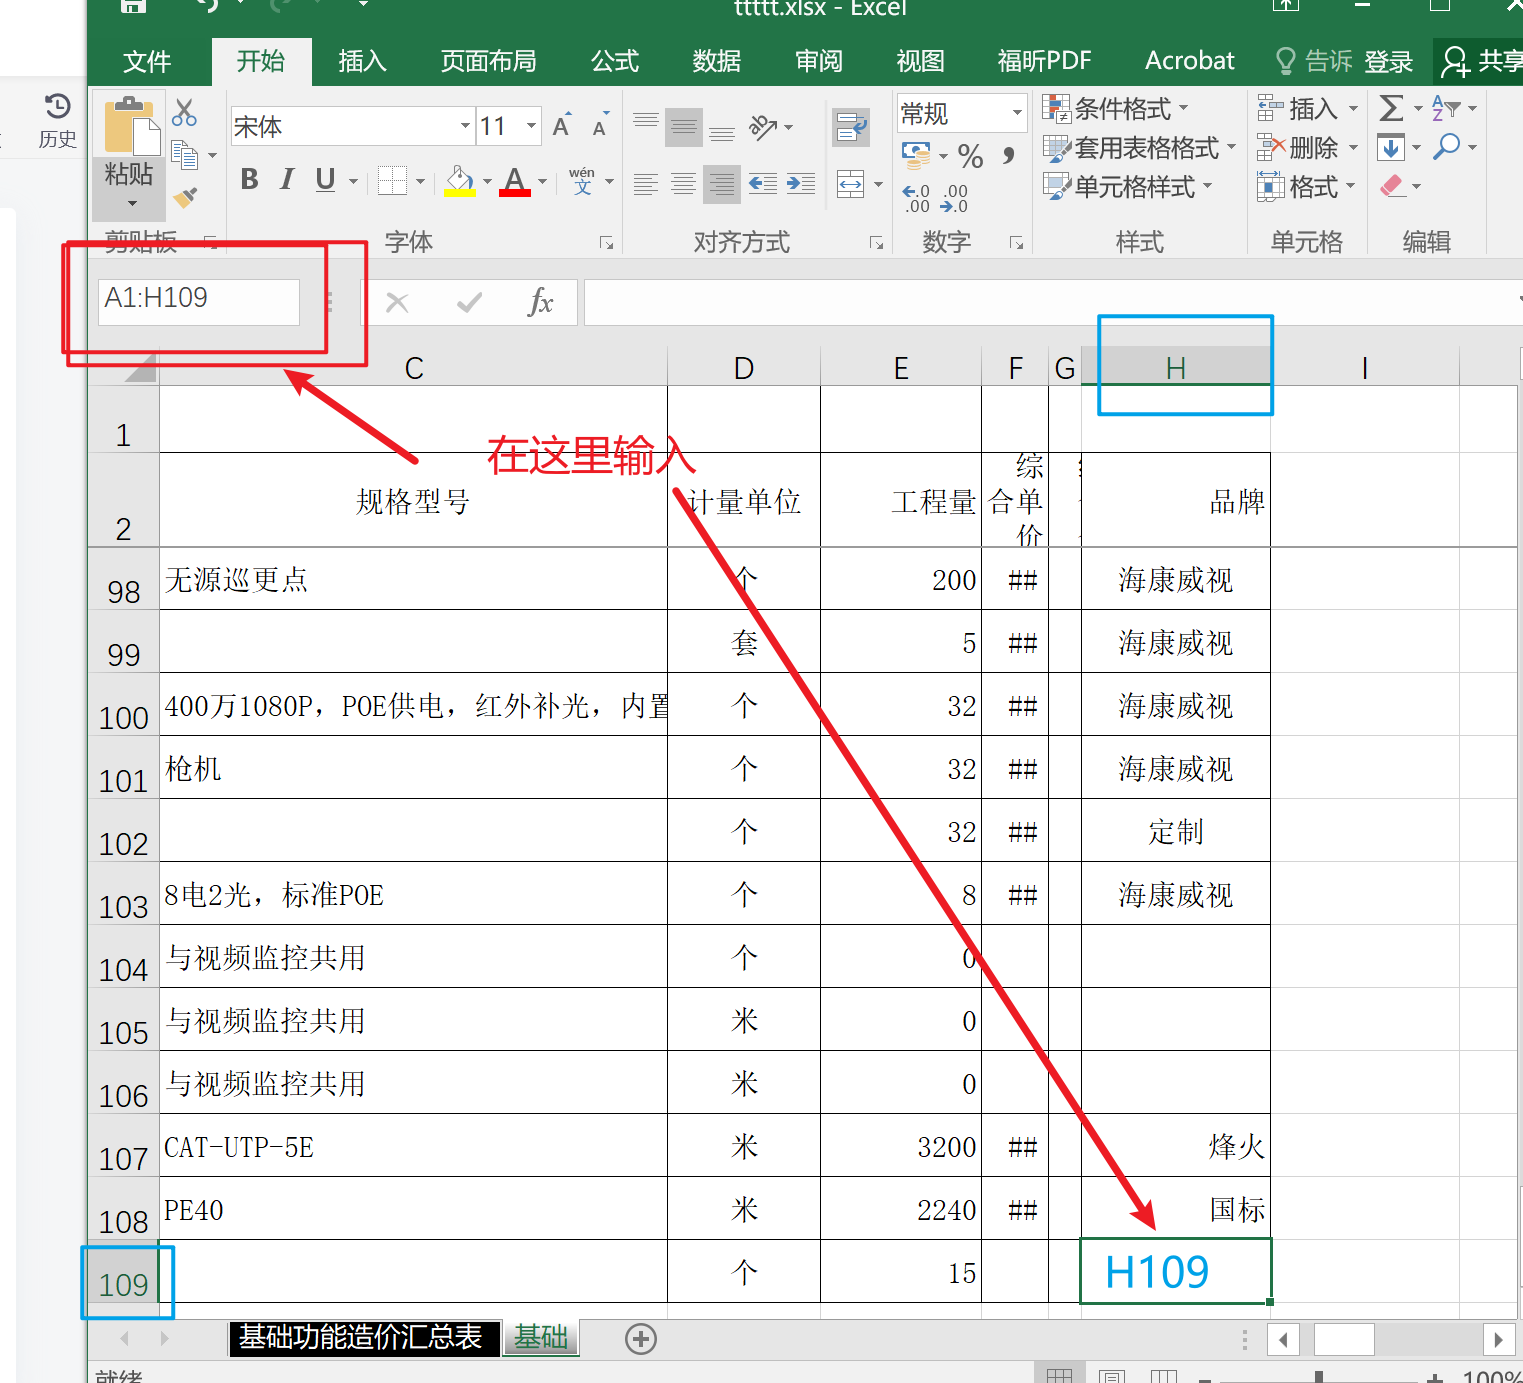Click the Sort and Filter icon

pos(1446,108)
